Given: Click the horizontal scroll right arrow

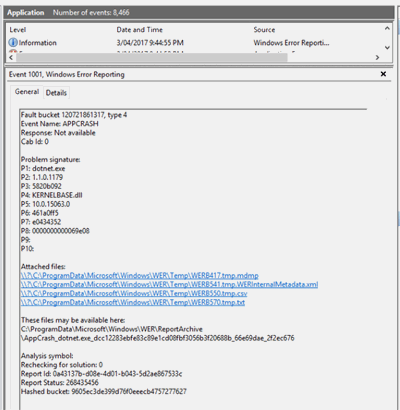Looking at the screenshot, I should click(x=377, y=58).
